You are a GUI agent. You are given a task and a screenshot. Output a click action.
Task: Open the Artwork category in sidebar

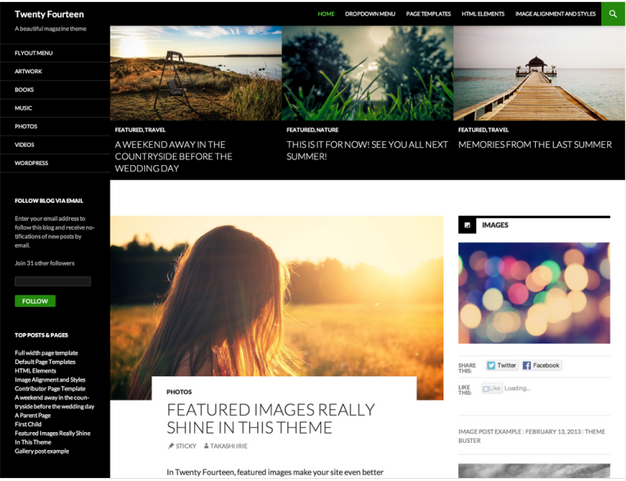tap(28, 71)
